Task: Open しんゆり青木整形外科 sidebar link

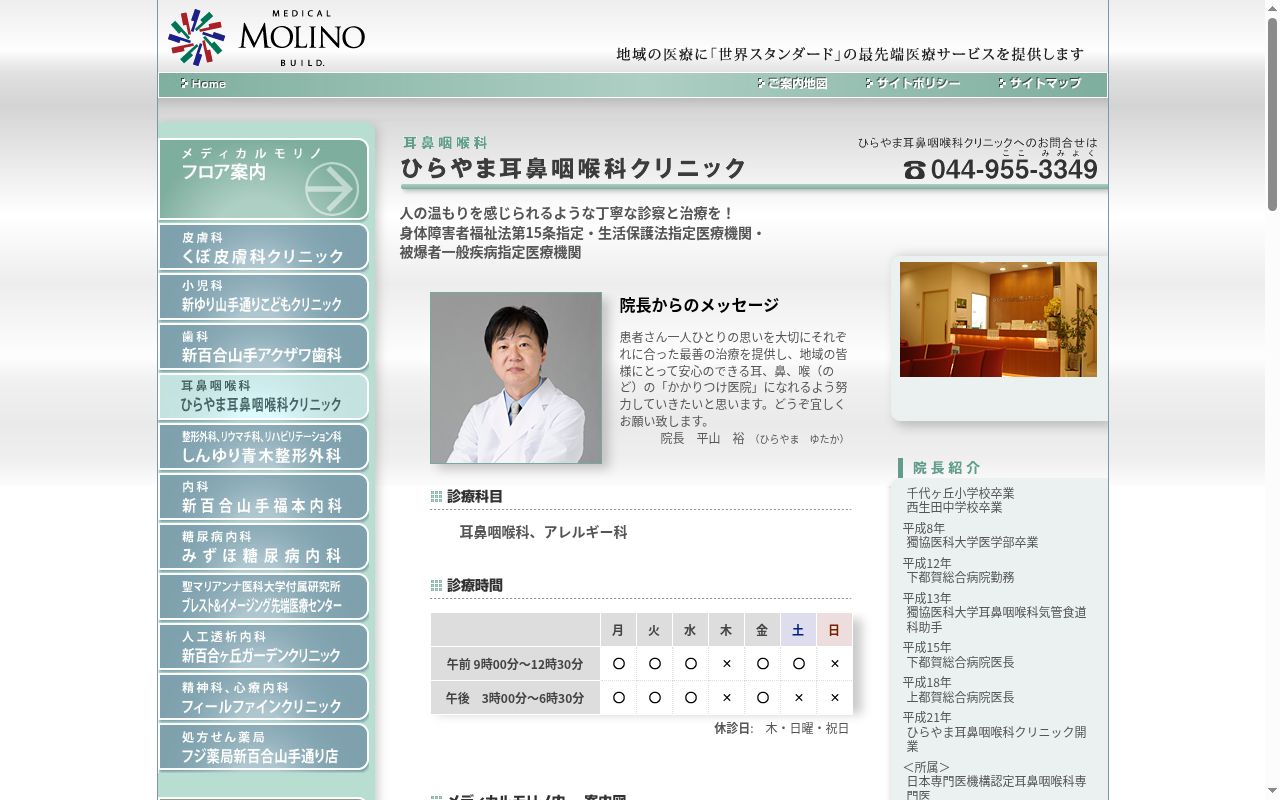Action: tap(263, 447)
